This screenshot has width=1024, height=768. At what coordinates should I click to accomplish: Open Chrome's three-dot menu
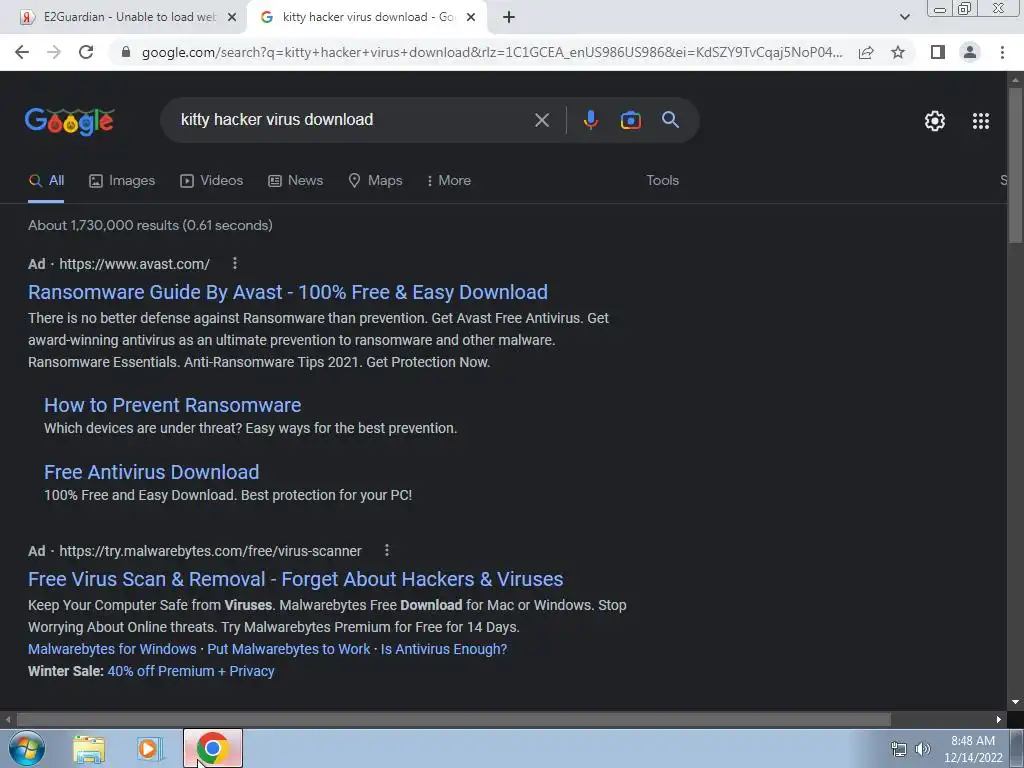pyautogui.click(x=1002, y=52)
